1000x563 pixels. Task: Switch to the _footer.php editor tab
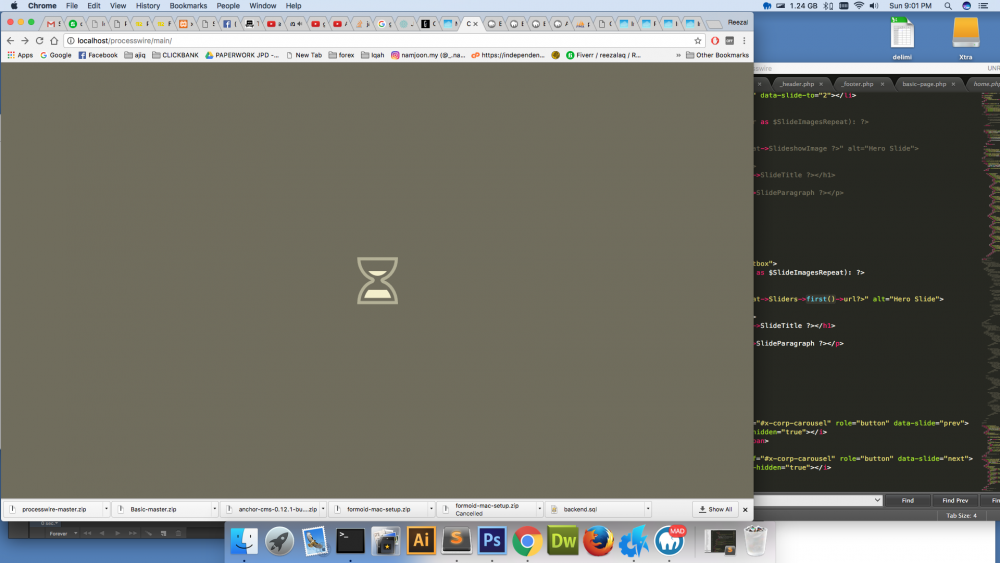(857, 84)
